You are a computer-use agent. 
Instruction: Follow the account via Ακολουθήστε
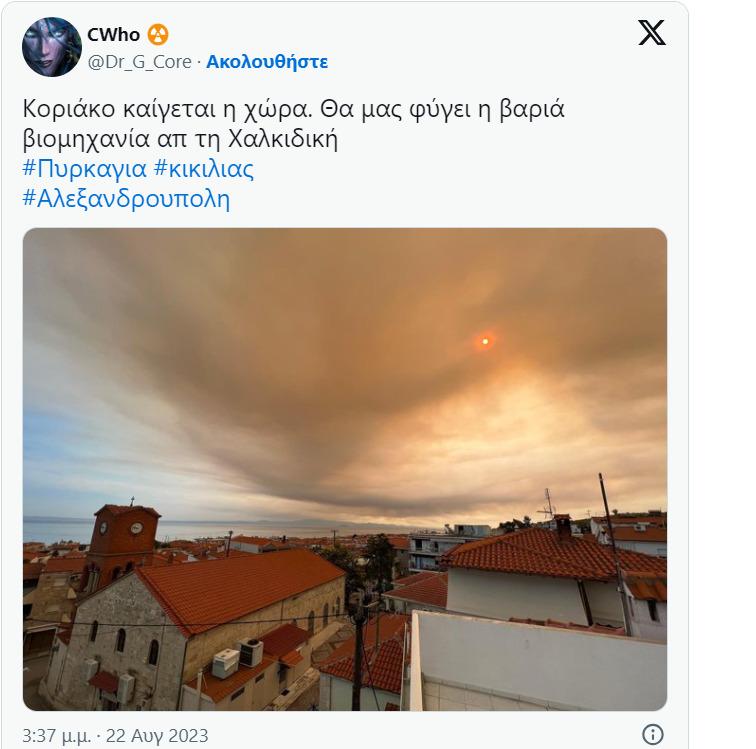point(267,62)
